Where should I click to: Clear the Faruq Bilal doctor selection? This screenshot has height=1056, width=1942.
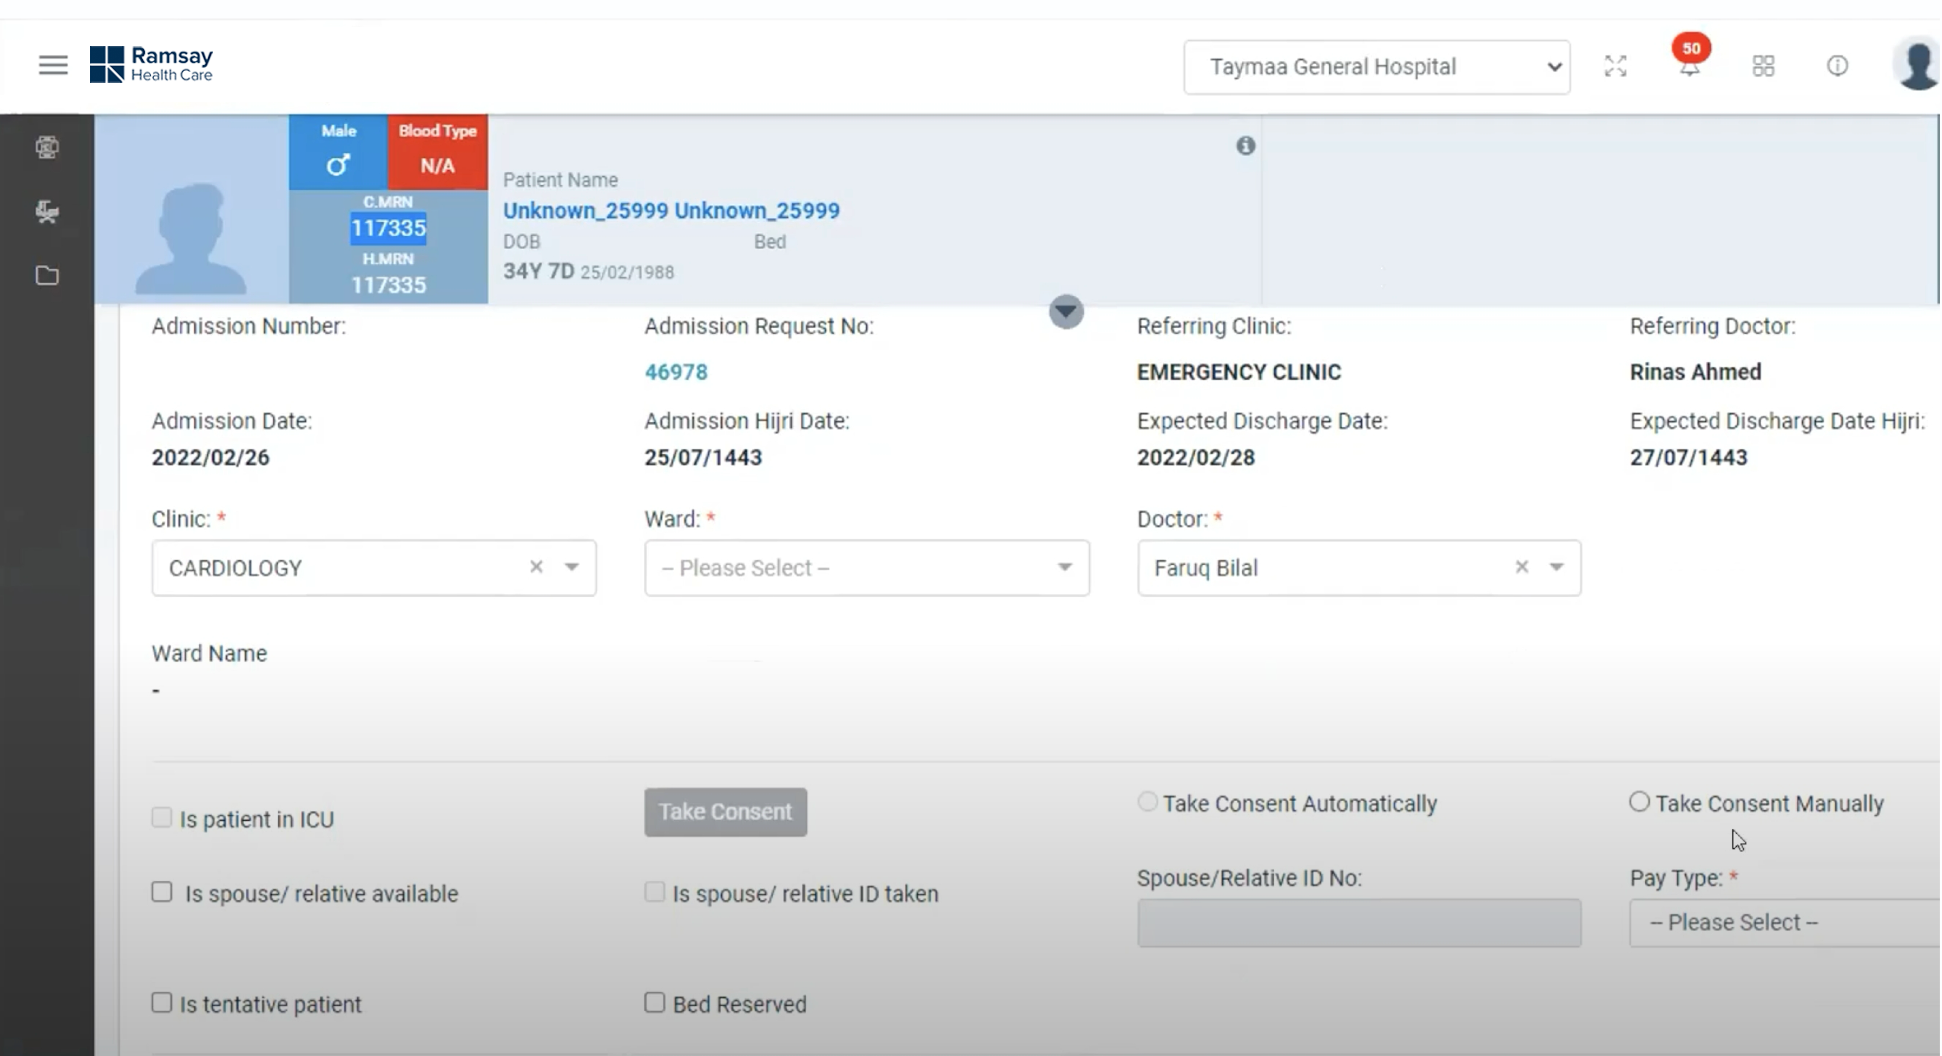click(1521, 567)
